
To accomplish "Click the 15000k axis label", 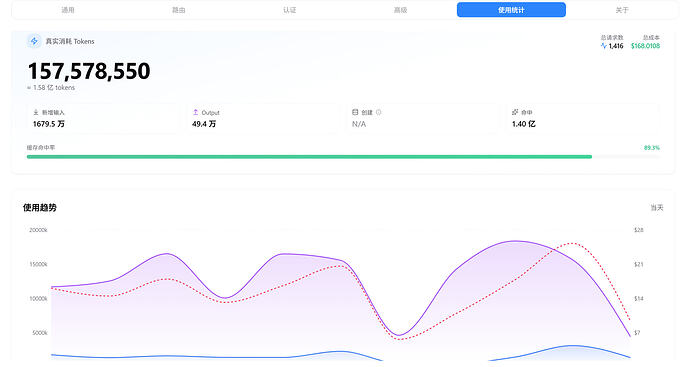I will coord(38,264).
